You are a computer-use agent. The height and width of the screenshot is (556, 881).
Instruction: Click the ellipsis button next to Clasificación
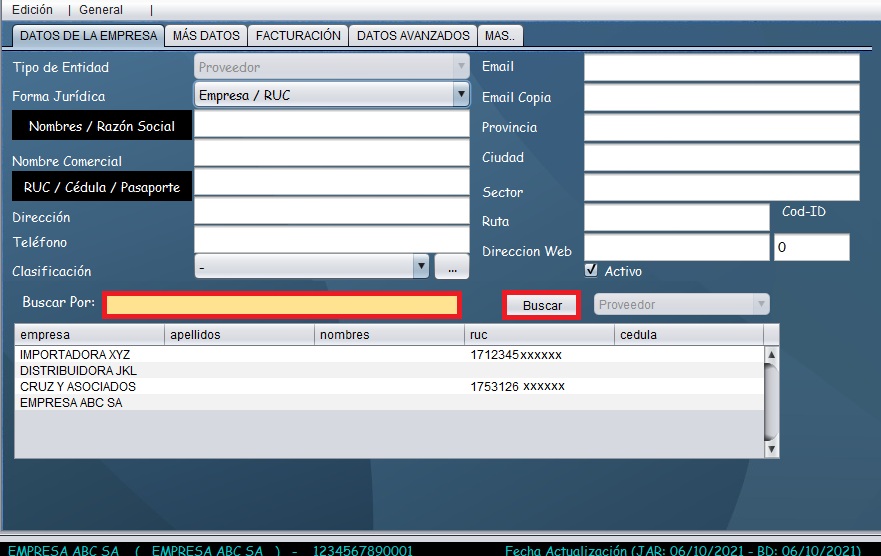(451, 267)
